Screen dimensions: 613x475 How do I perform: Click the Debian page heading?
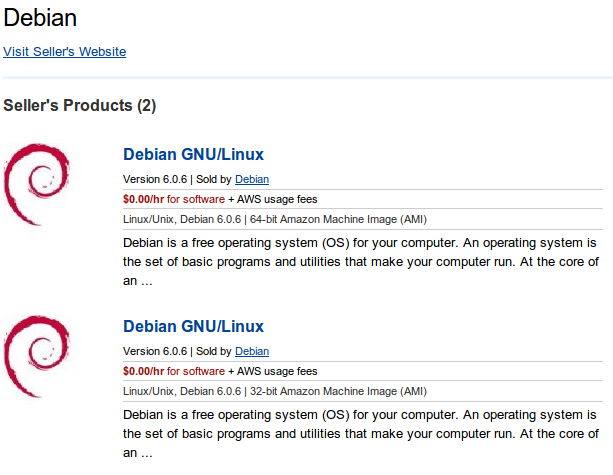pyautogui.click(x=41, y=18)
